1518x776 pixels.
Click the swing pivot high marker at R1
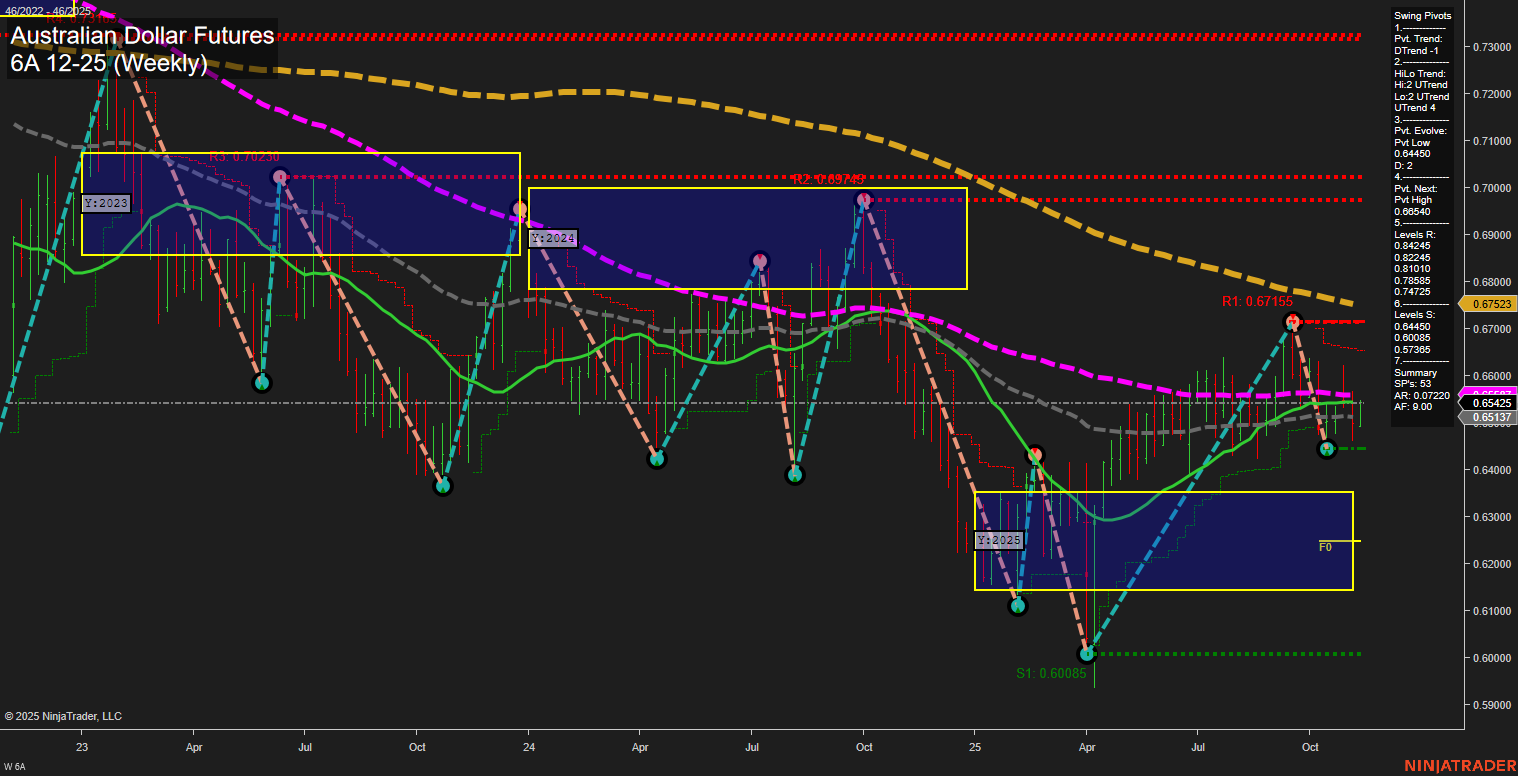pyautogui.click(x=1291, y=321)
